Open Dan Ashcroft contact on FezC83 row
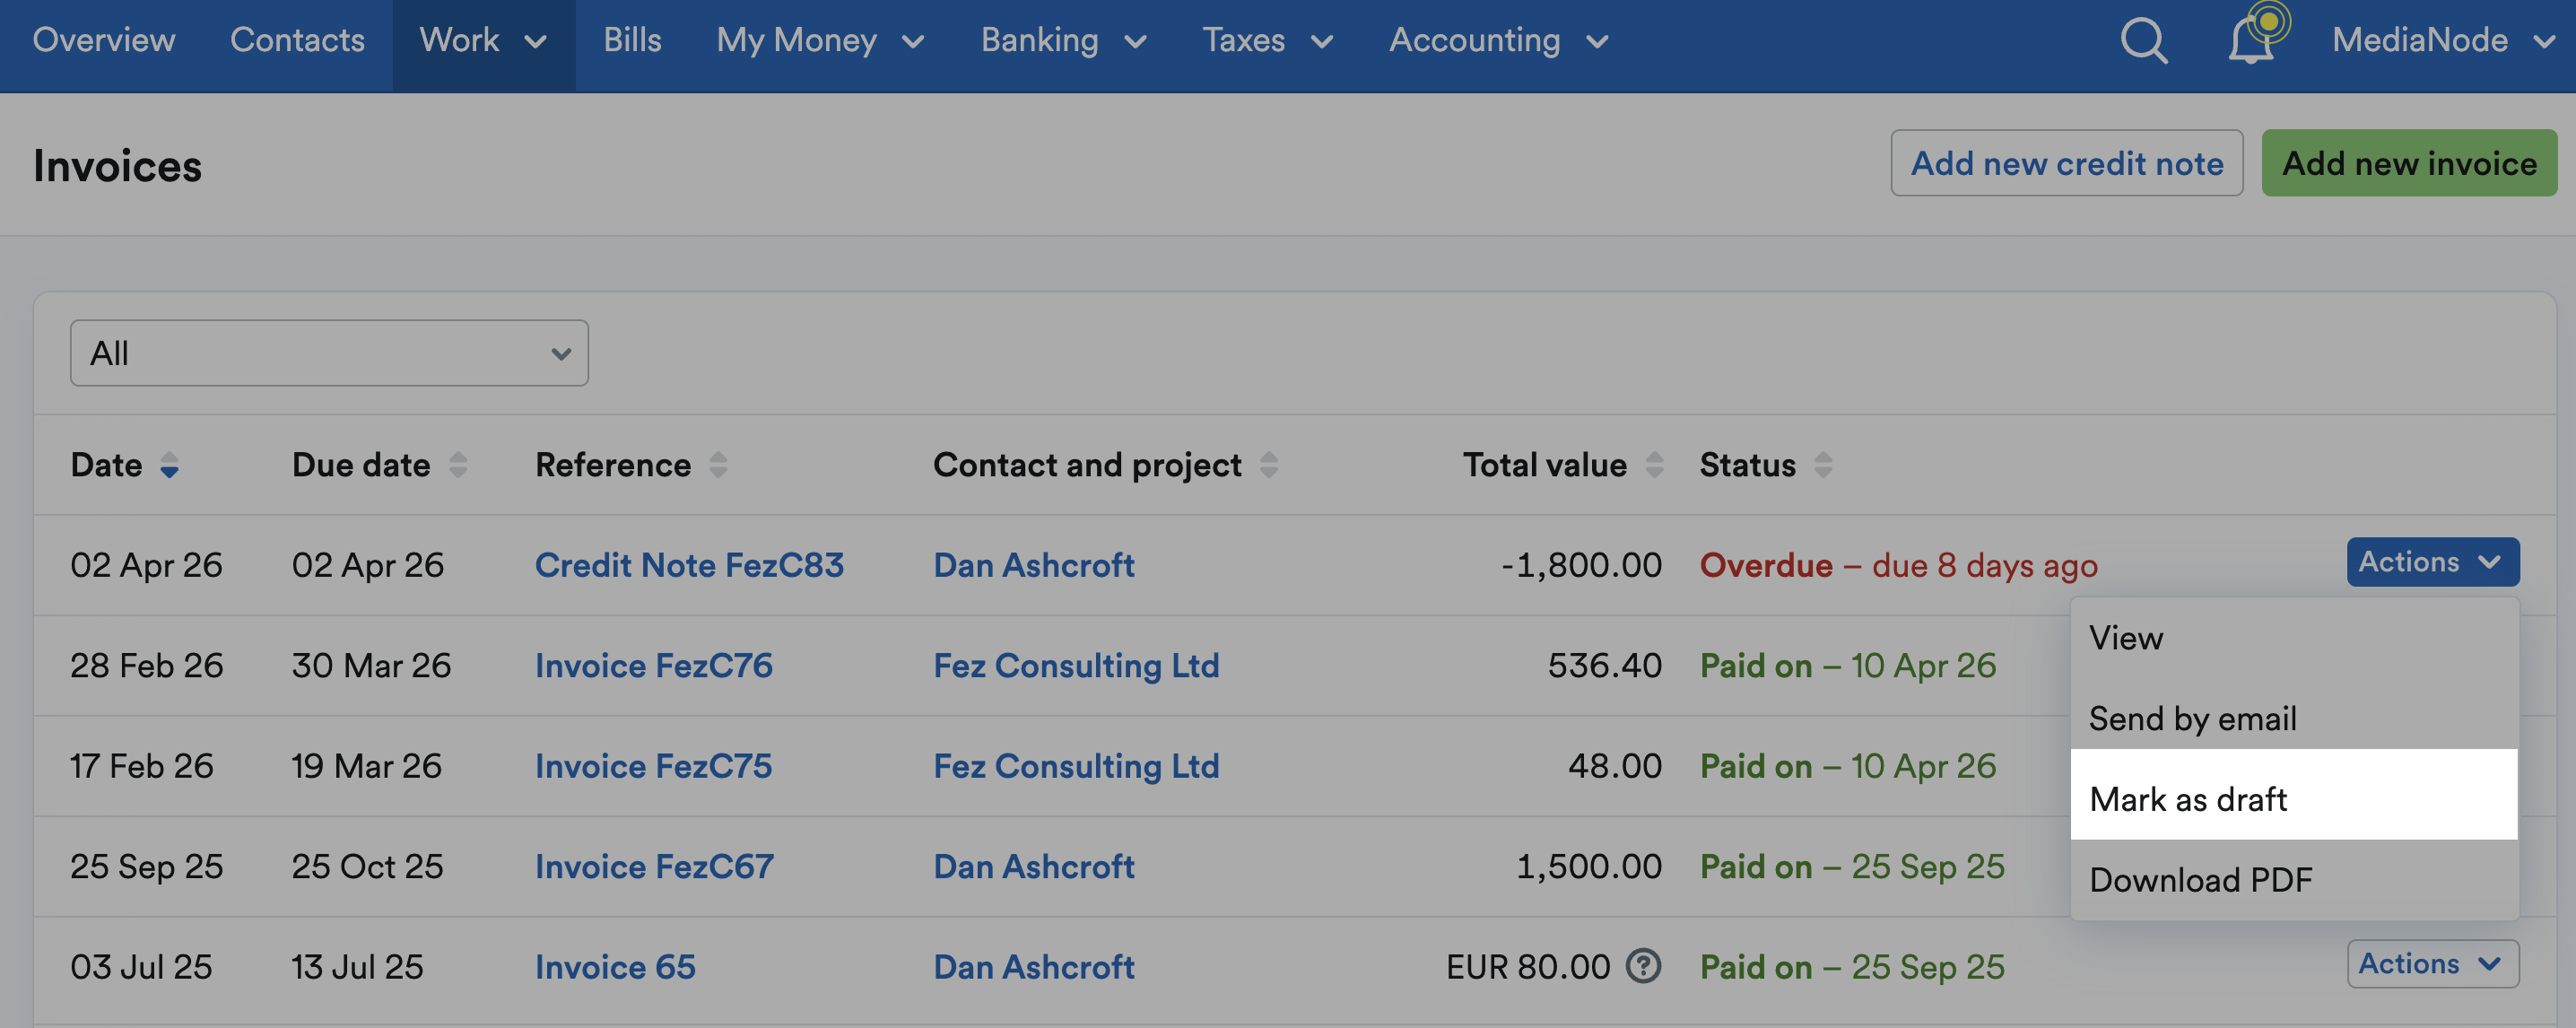This screenshot has height=1028, width=2576. click(x=1033, y=565)
